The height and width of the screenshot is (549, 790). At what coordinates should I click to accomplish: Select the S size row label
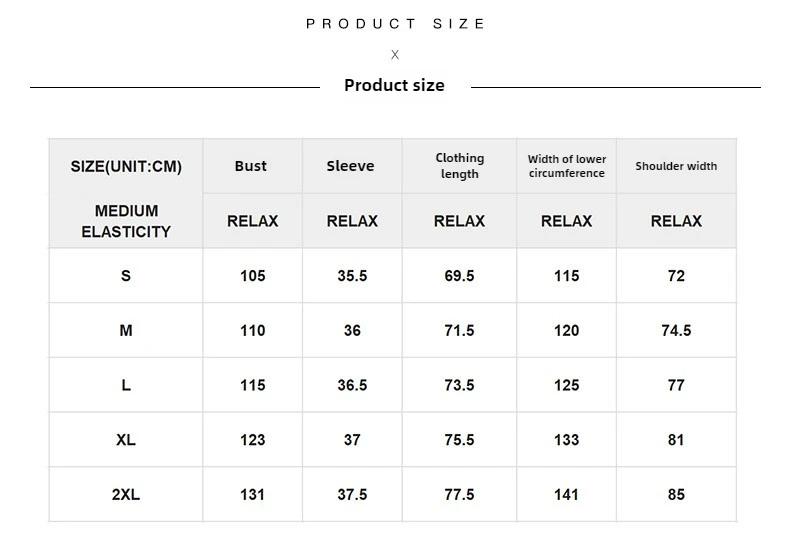pyautogui.click(x=126, y=276)
